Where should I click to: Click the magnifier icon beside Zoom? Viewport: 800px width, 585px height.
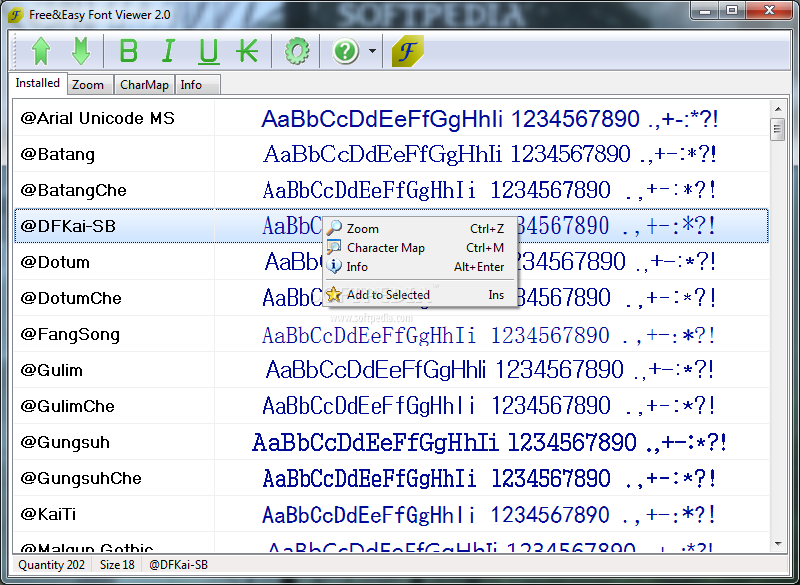[334, 228]
